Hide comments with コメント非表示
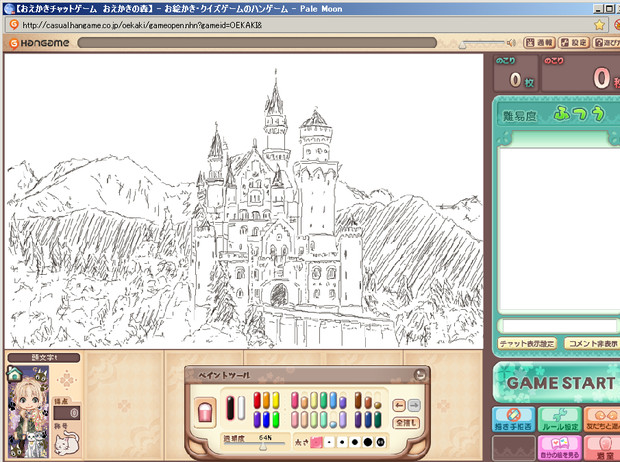This screenshot has height=462, width=620. coord(592,343)
